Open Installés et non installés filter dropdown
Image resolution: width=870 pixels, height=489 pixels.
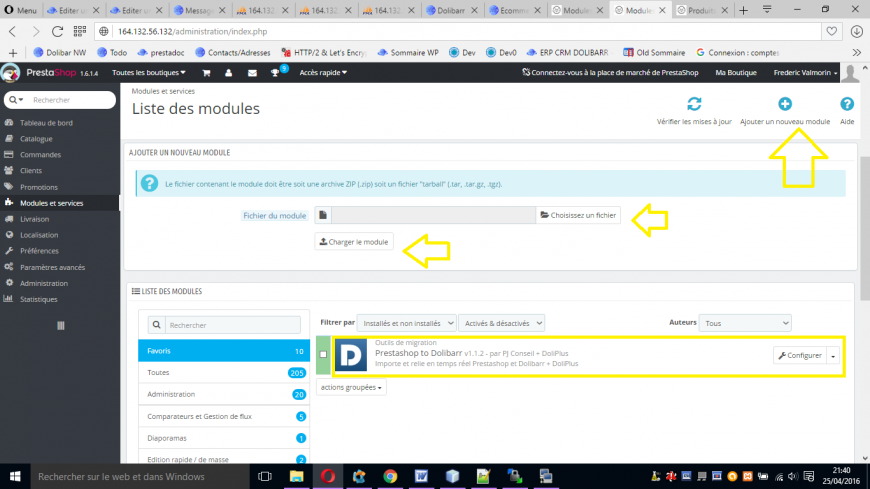(x=406, y=323)
